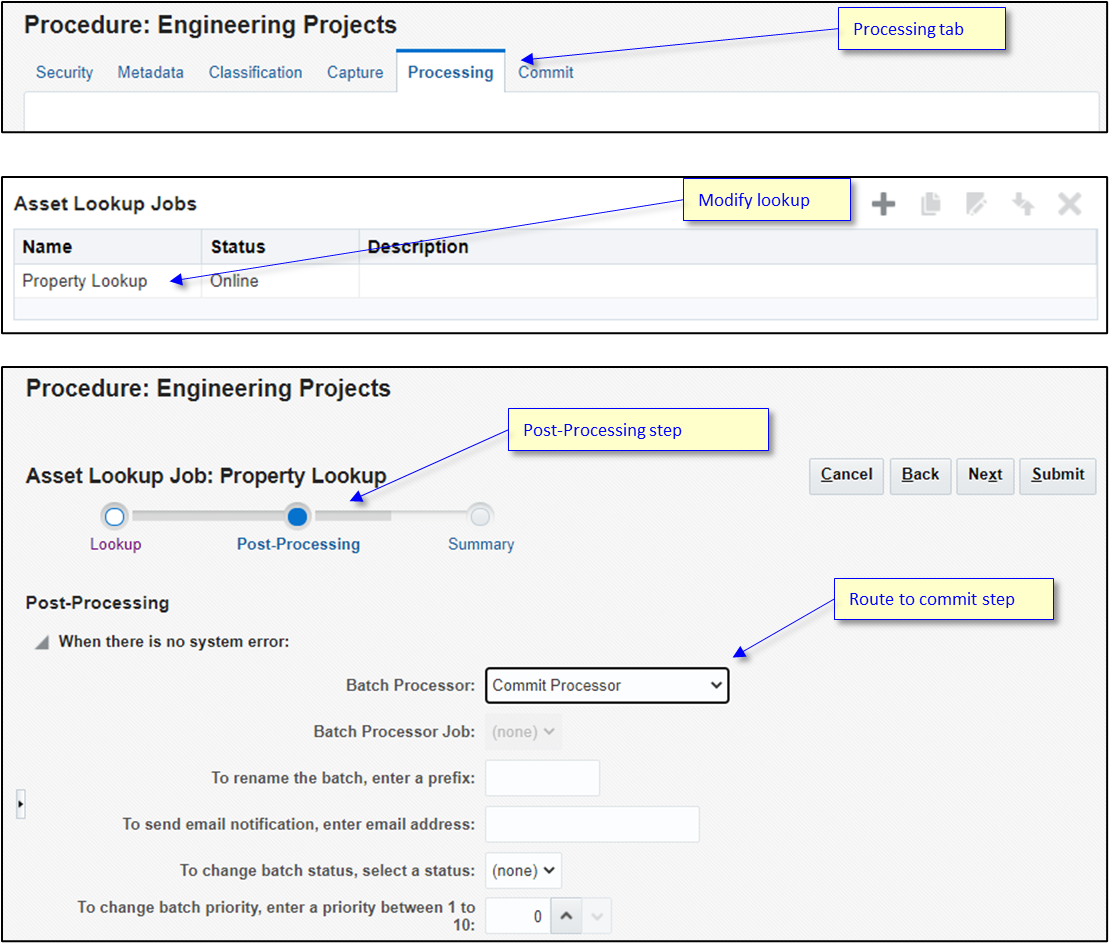Click the import arrows icon beside Delete
The image size is (1109, 943).
[x=1023, y=203]
